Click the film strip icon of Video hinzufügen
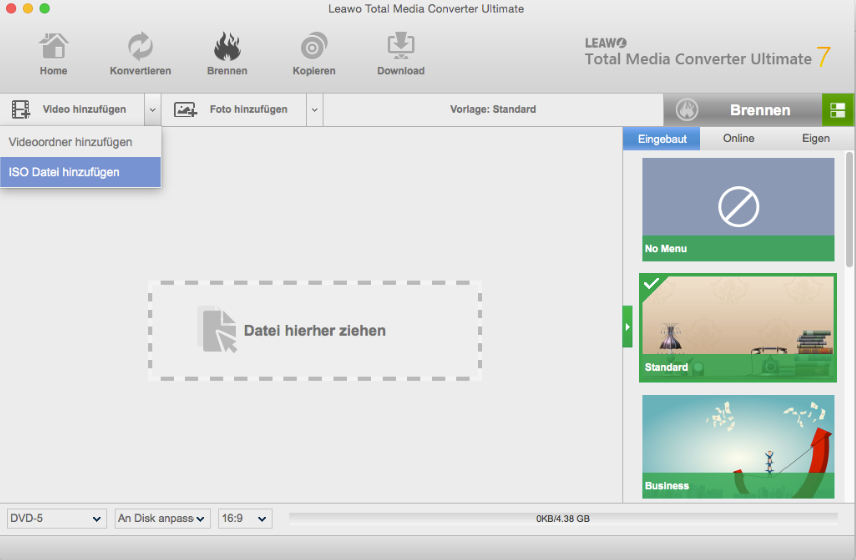This screenshot has height=560, width=856. pyautogui.click(x=21, y=110)
